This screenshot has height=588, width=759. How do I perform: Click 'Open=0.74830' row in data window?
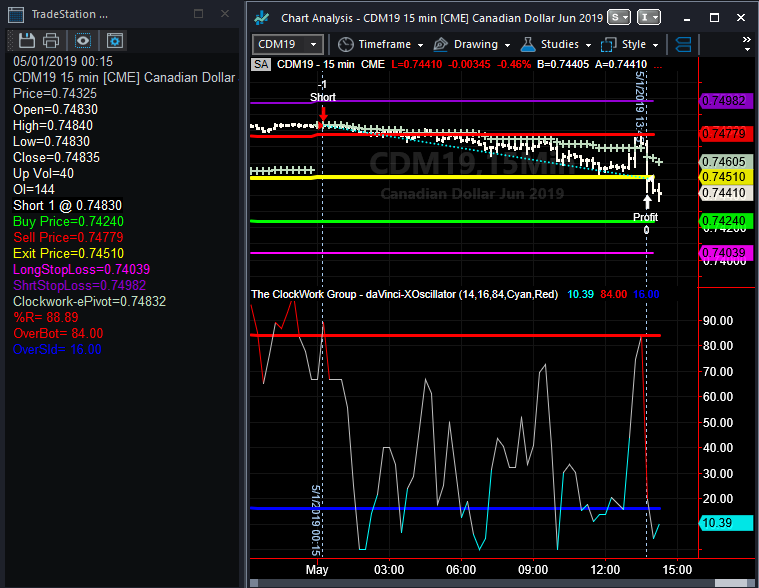click(55, 109)
